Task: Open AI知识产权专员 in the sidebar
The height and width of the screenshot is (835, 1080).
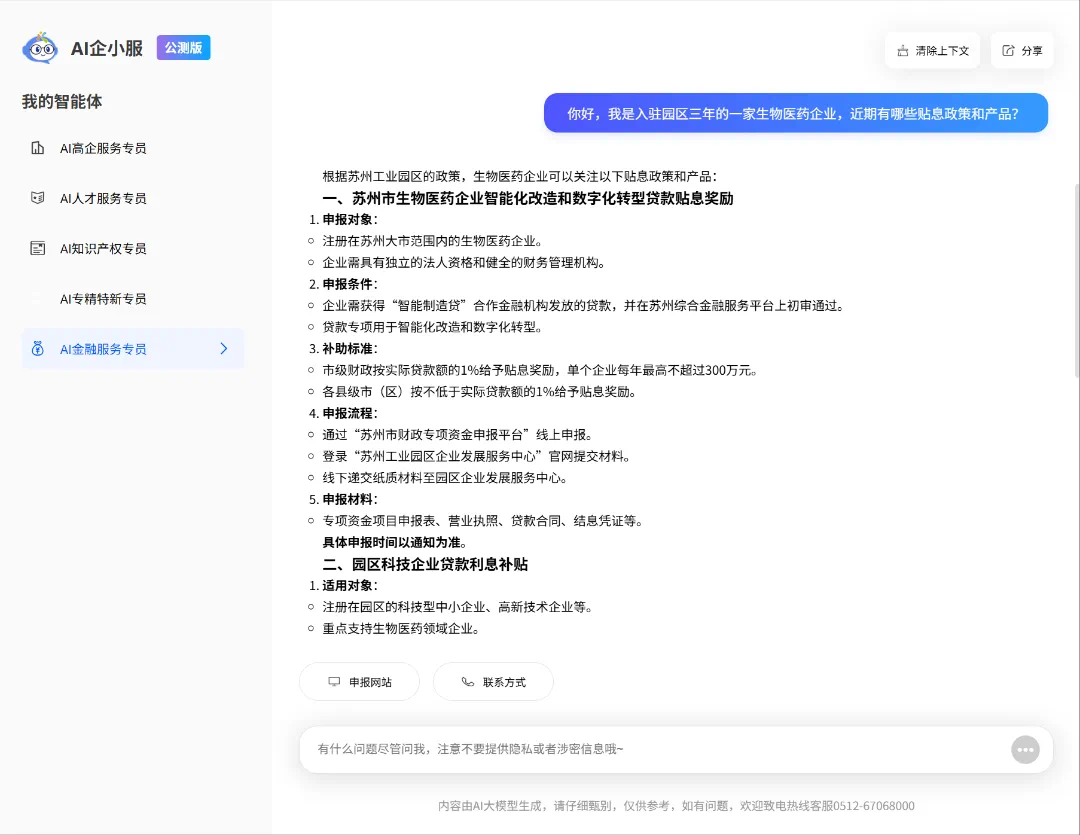Action: 103,248
